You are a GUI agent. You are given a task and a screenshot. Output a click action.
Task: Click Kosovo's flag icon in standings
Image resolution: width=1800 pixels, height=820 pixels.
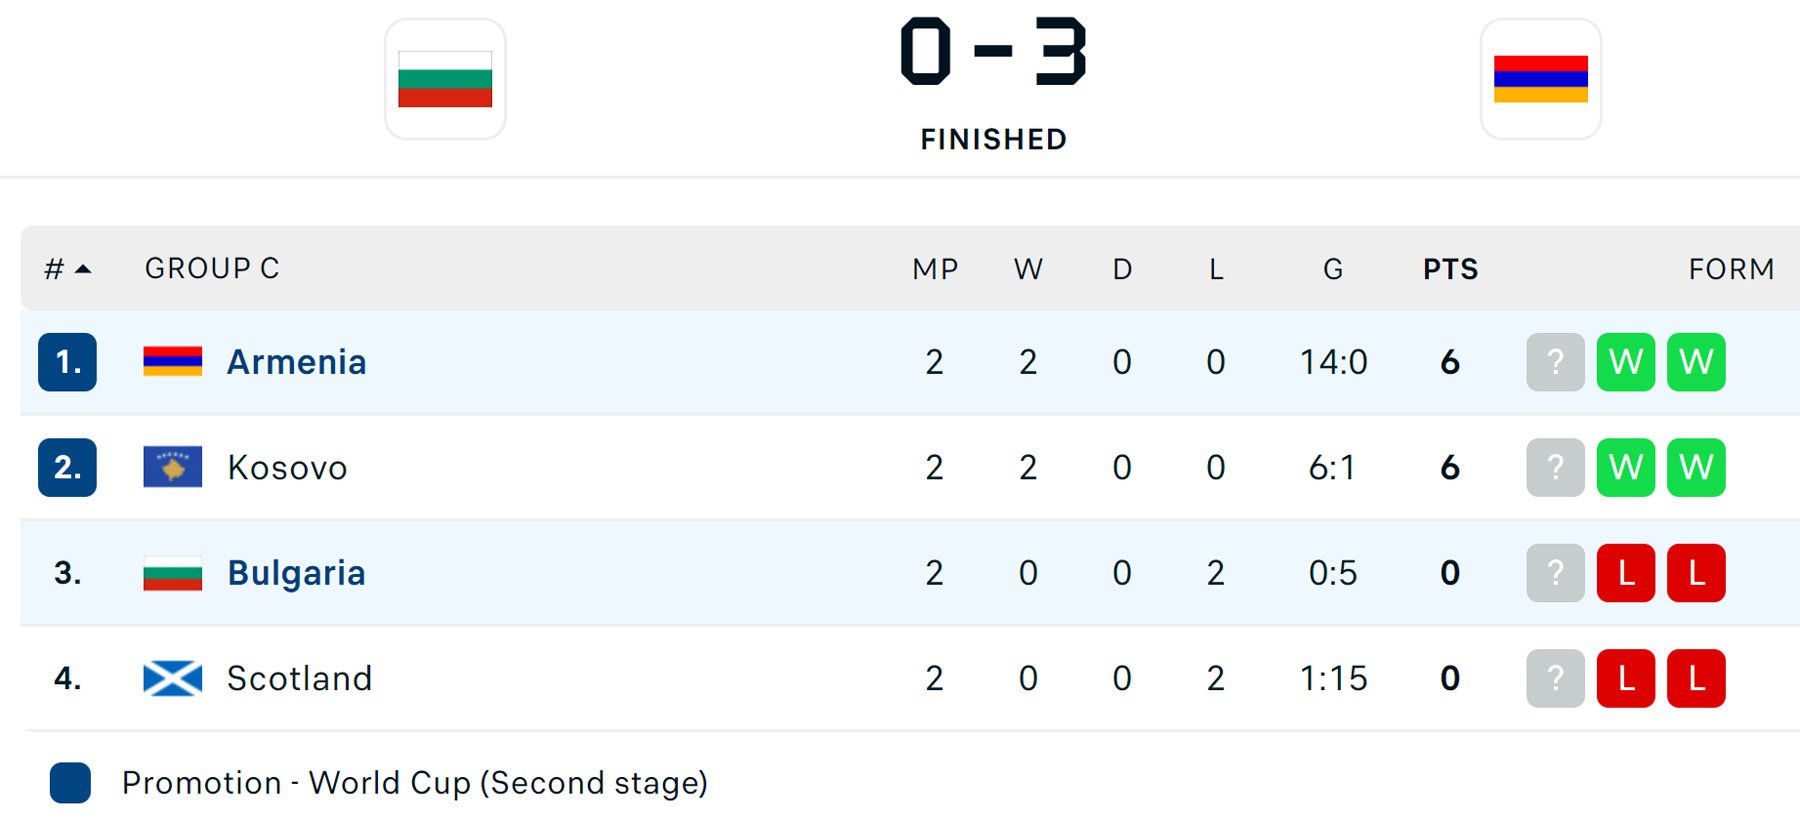[173, 467]
